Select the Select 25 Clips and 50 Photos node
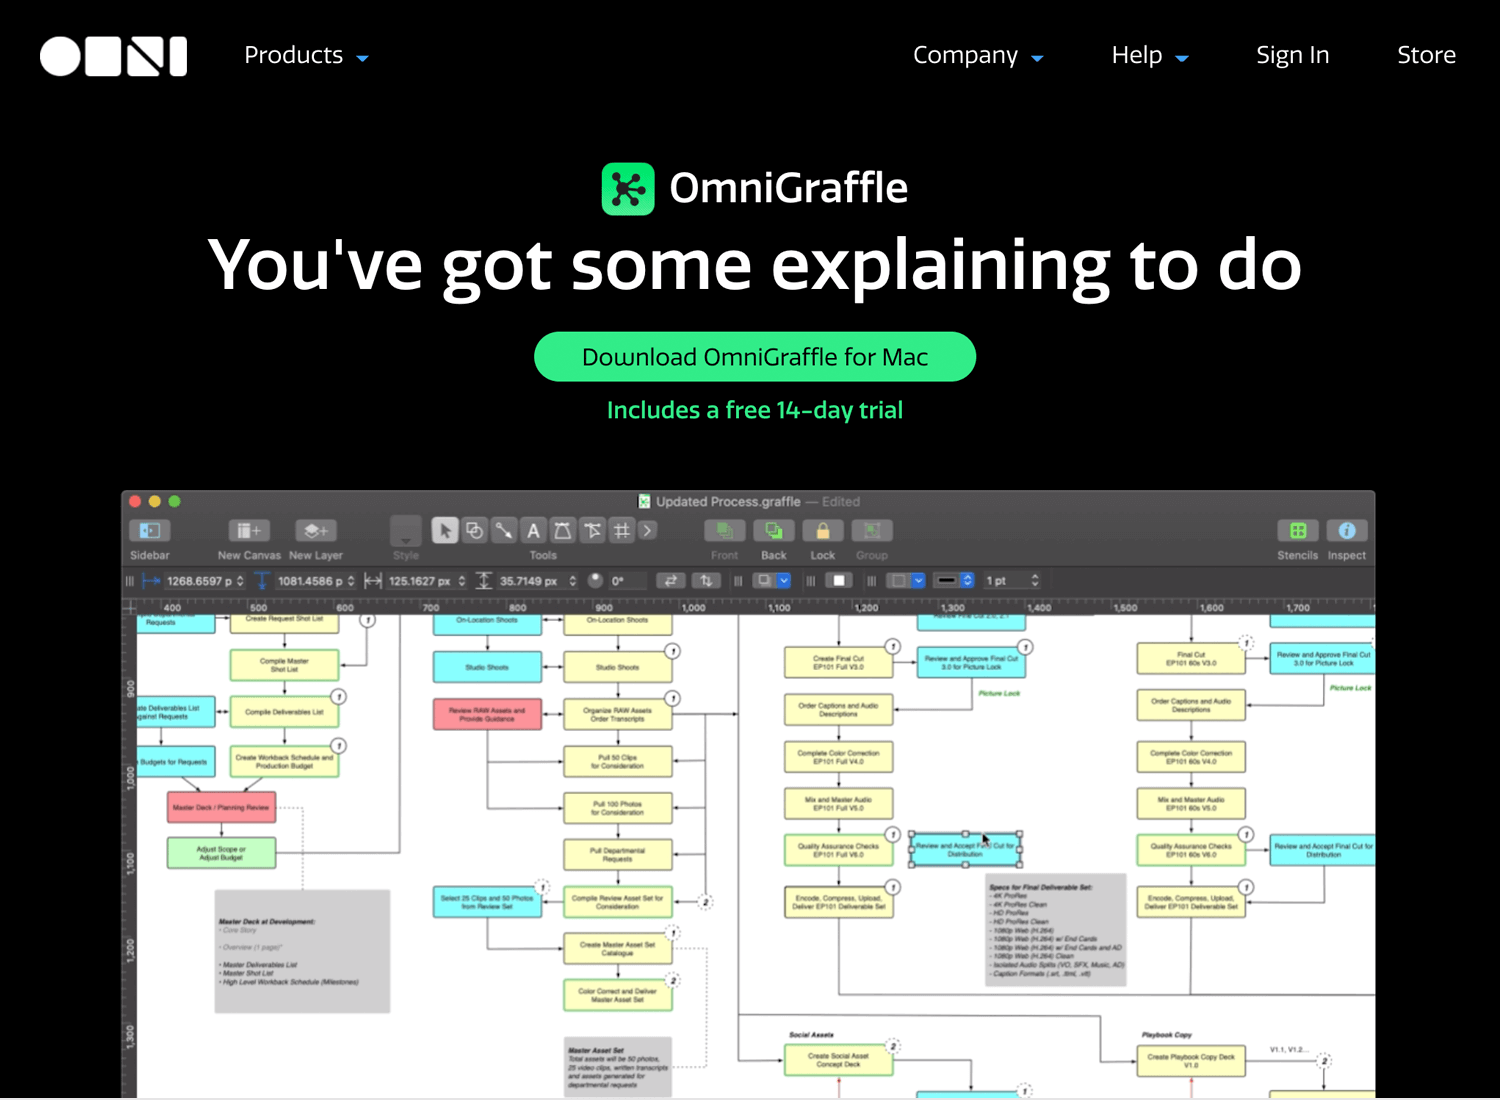This screenshot has height=1100, width=1500. [x=487, y=902]
